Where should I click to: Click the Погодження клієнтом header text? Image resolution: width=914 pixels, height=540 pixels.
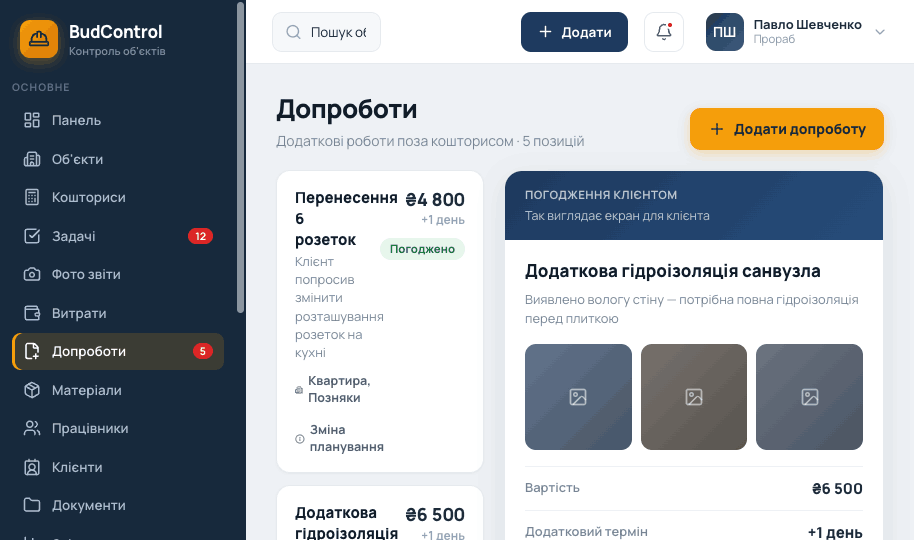point(601,194)
